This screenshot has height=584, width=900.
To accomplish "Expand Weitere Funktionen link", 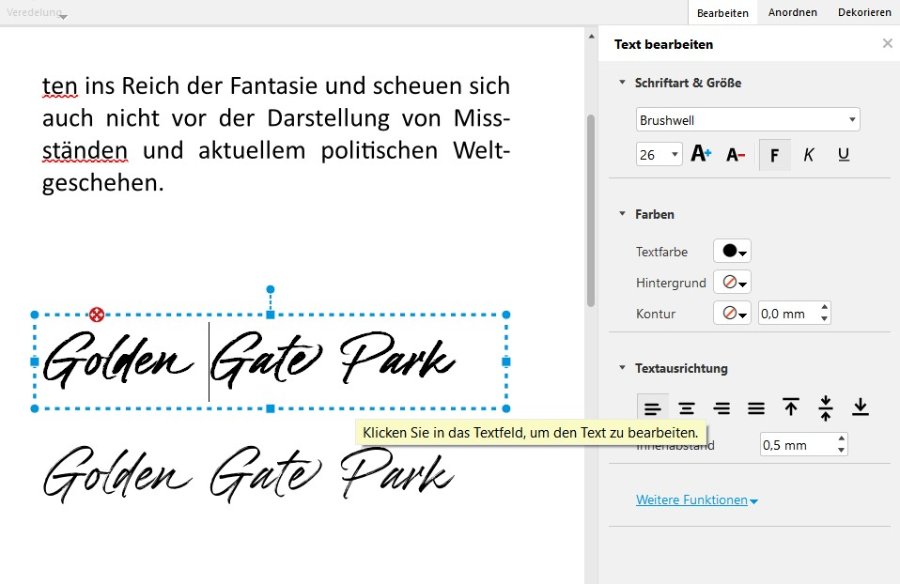I will [697, 500].
